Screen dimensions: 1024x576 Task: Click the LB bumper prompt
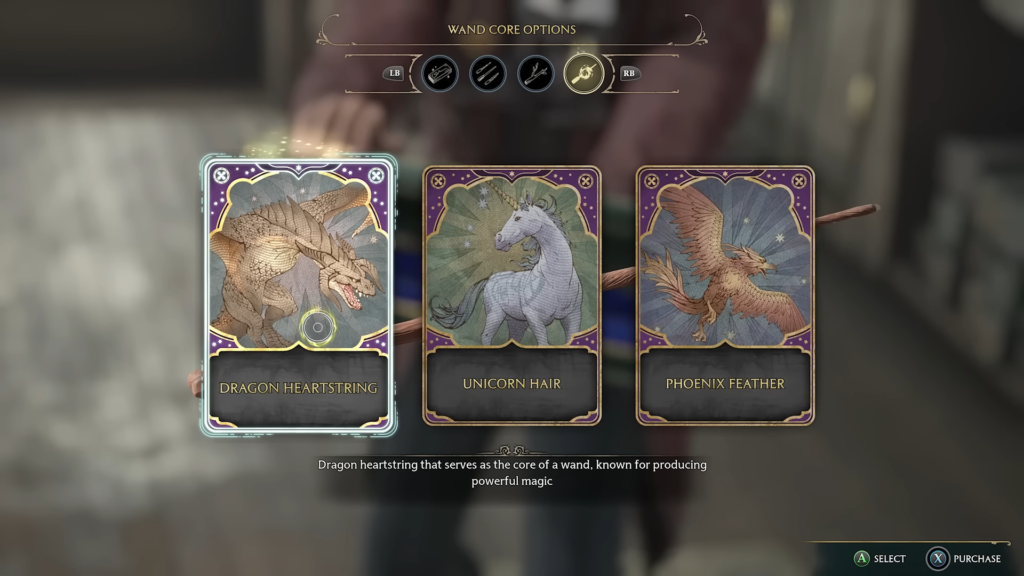(394, 73)
